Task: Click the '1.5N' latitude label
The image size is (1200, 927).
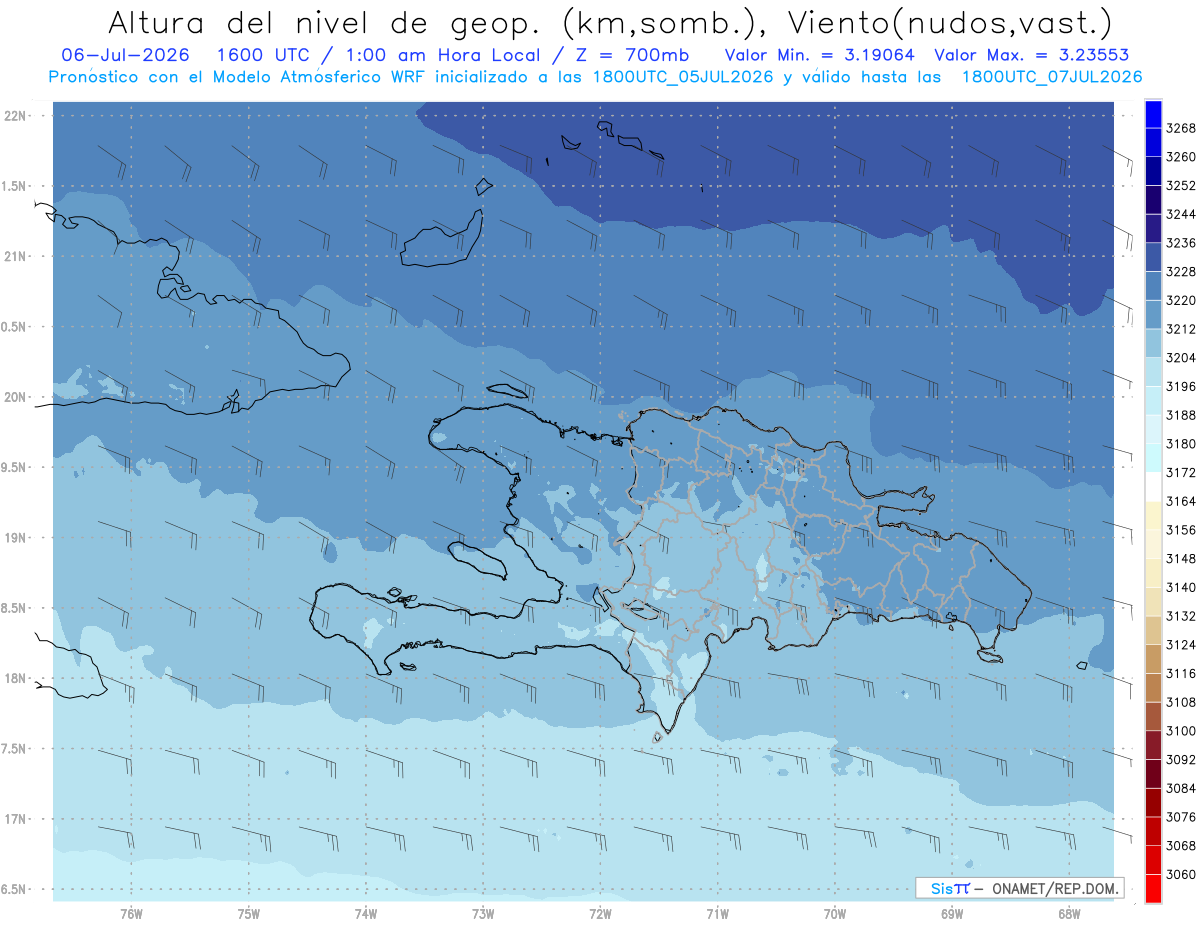Action: point(16,186)
